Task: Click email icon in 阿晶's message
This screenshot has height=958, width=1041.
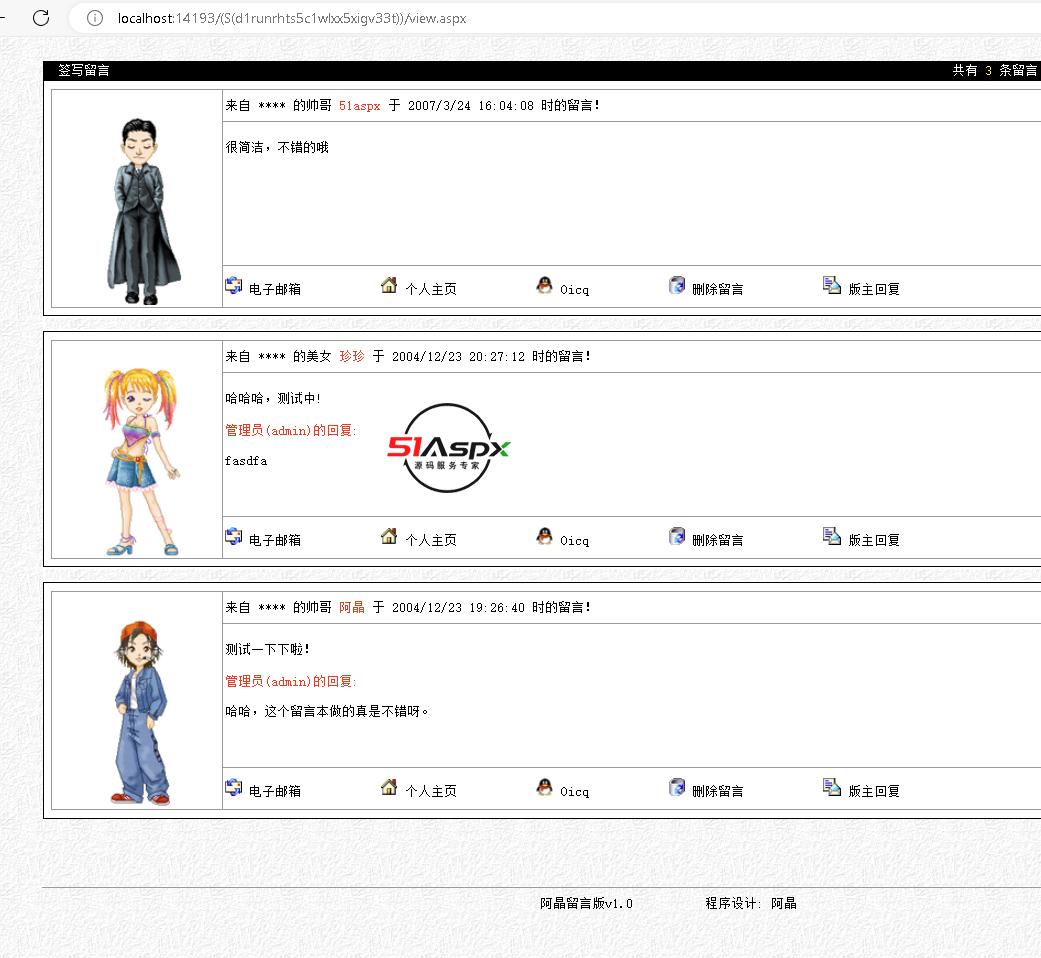Action: tap(234, 788)
